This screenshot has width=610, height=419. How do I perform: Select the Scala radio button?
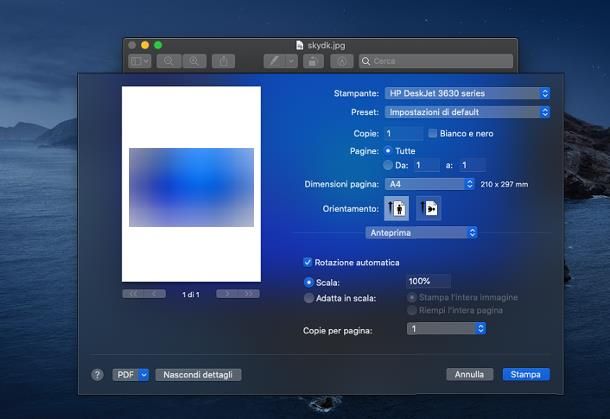coord(309,282)
